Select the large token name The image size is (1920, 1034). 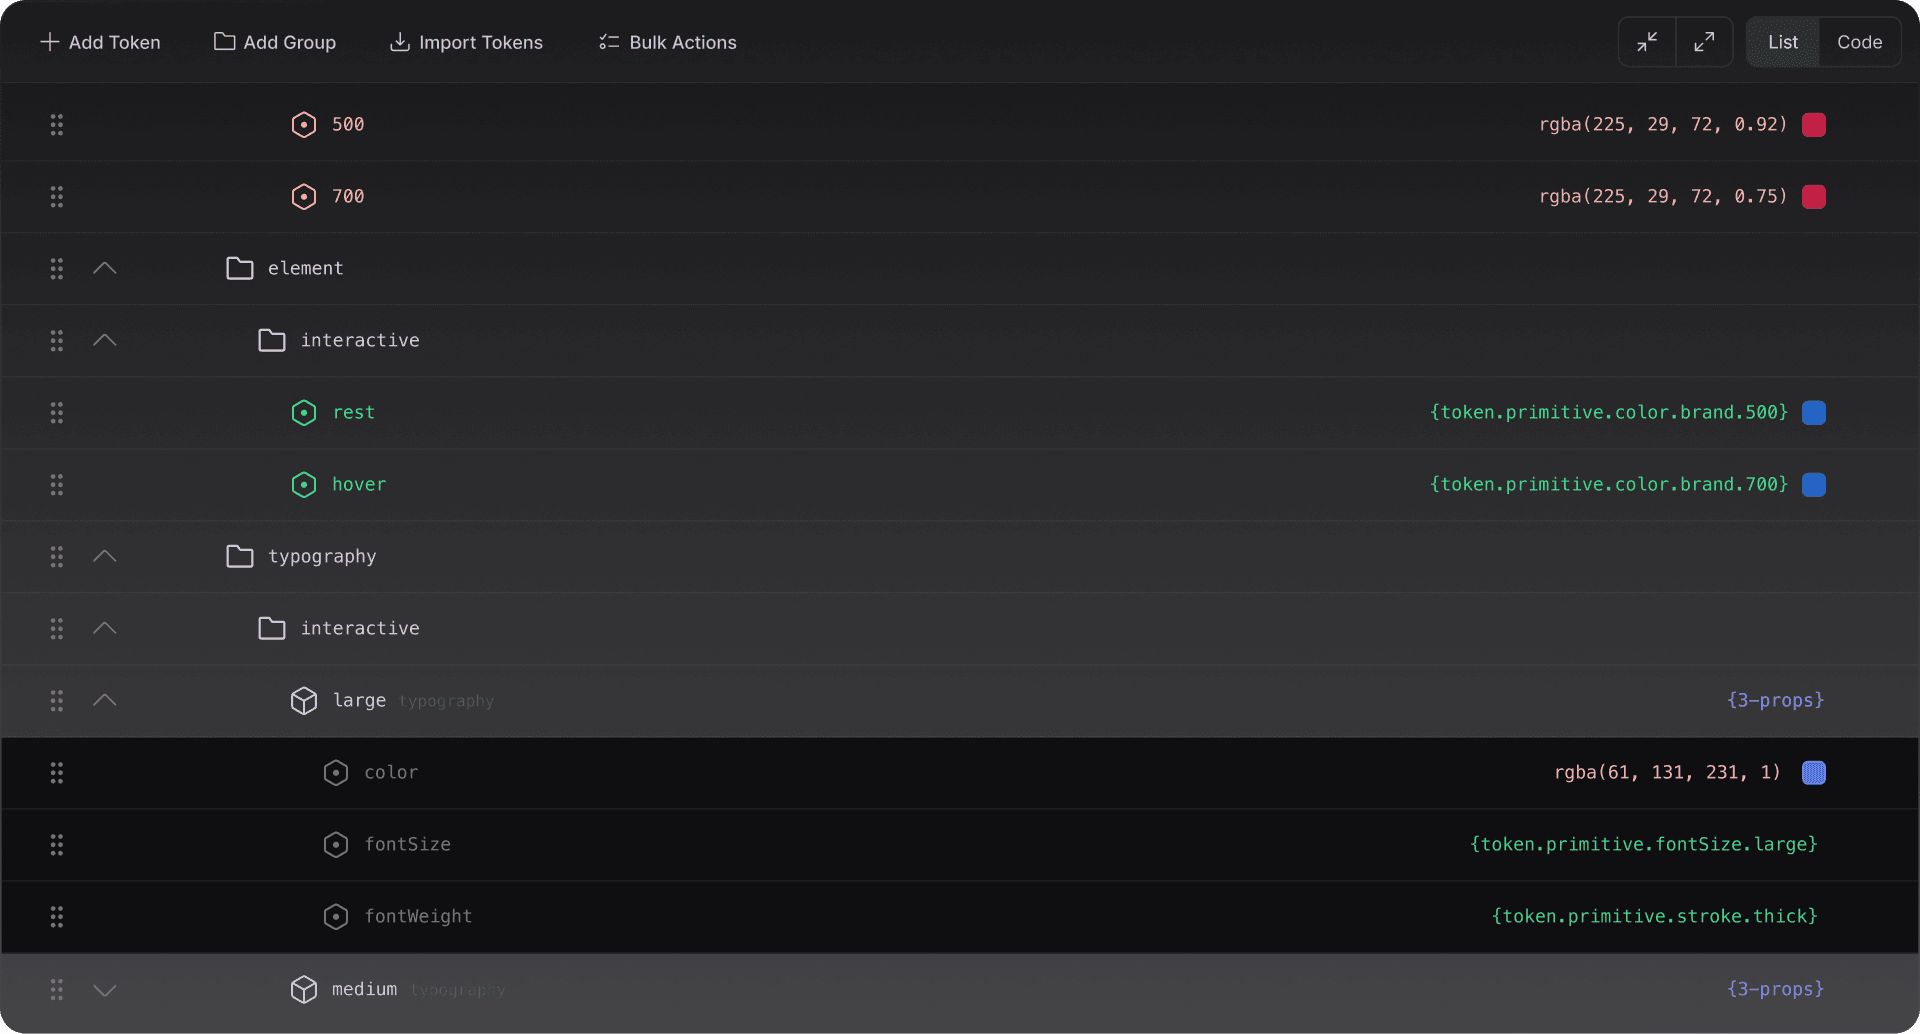click(x=359, y=701)
